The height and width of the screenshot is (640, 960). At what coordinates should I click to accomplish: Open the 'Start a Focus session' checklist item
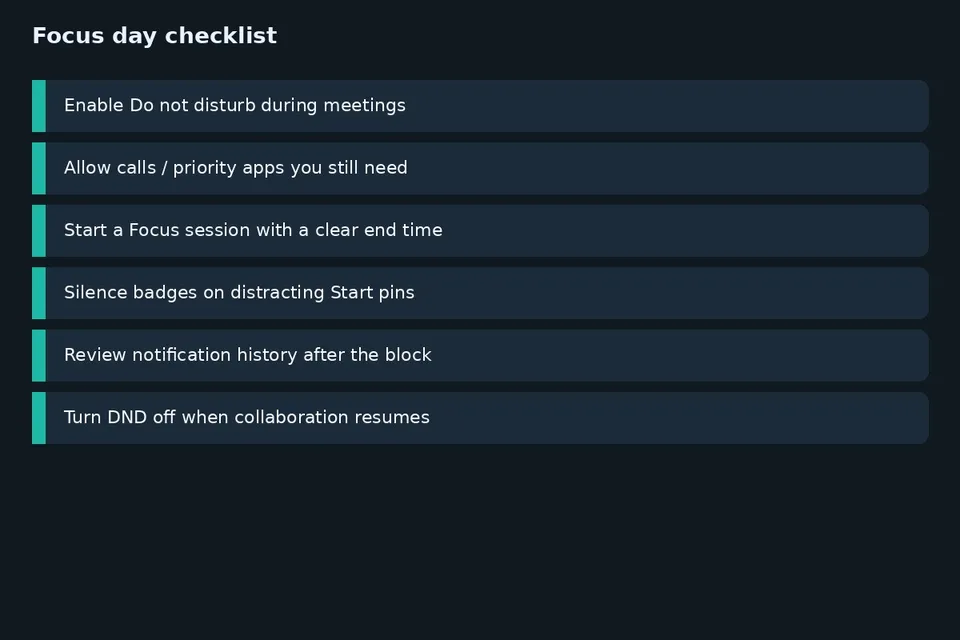click(480, 231)
